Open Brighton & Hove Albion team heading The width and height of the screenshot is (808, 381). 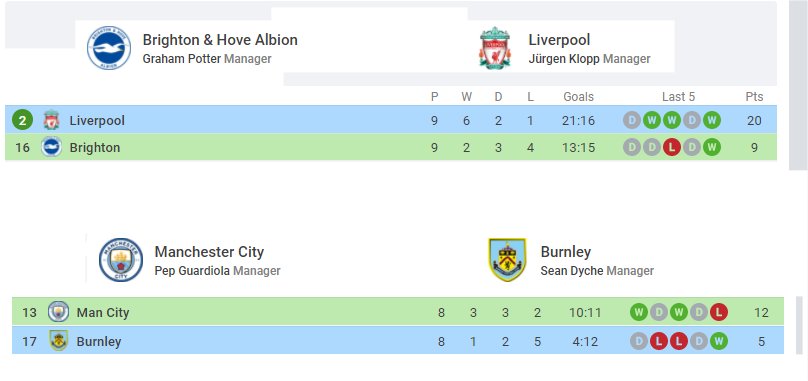pyautogui.click(x=220, y=40)
